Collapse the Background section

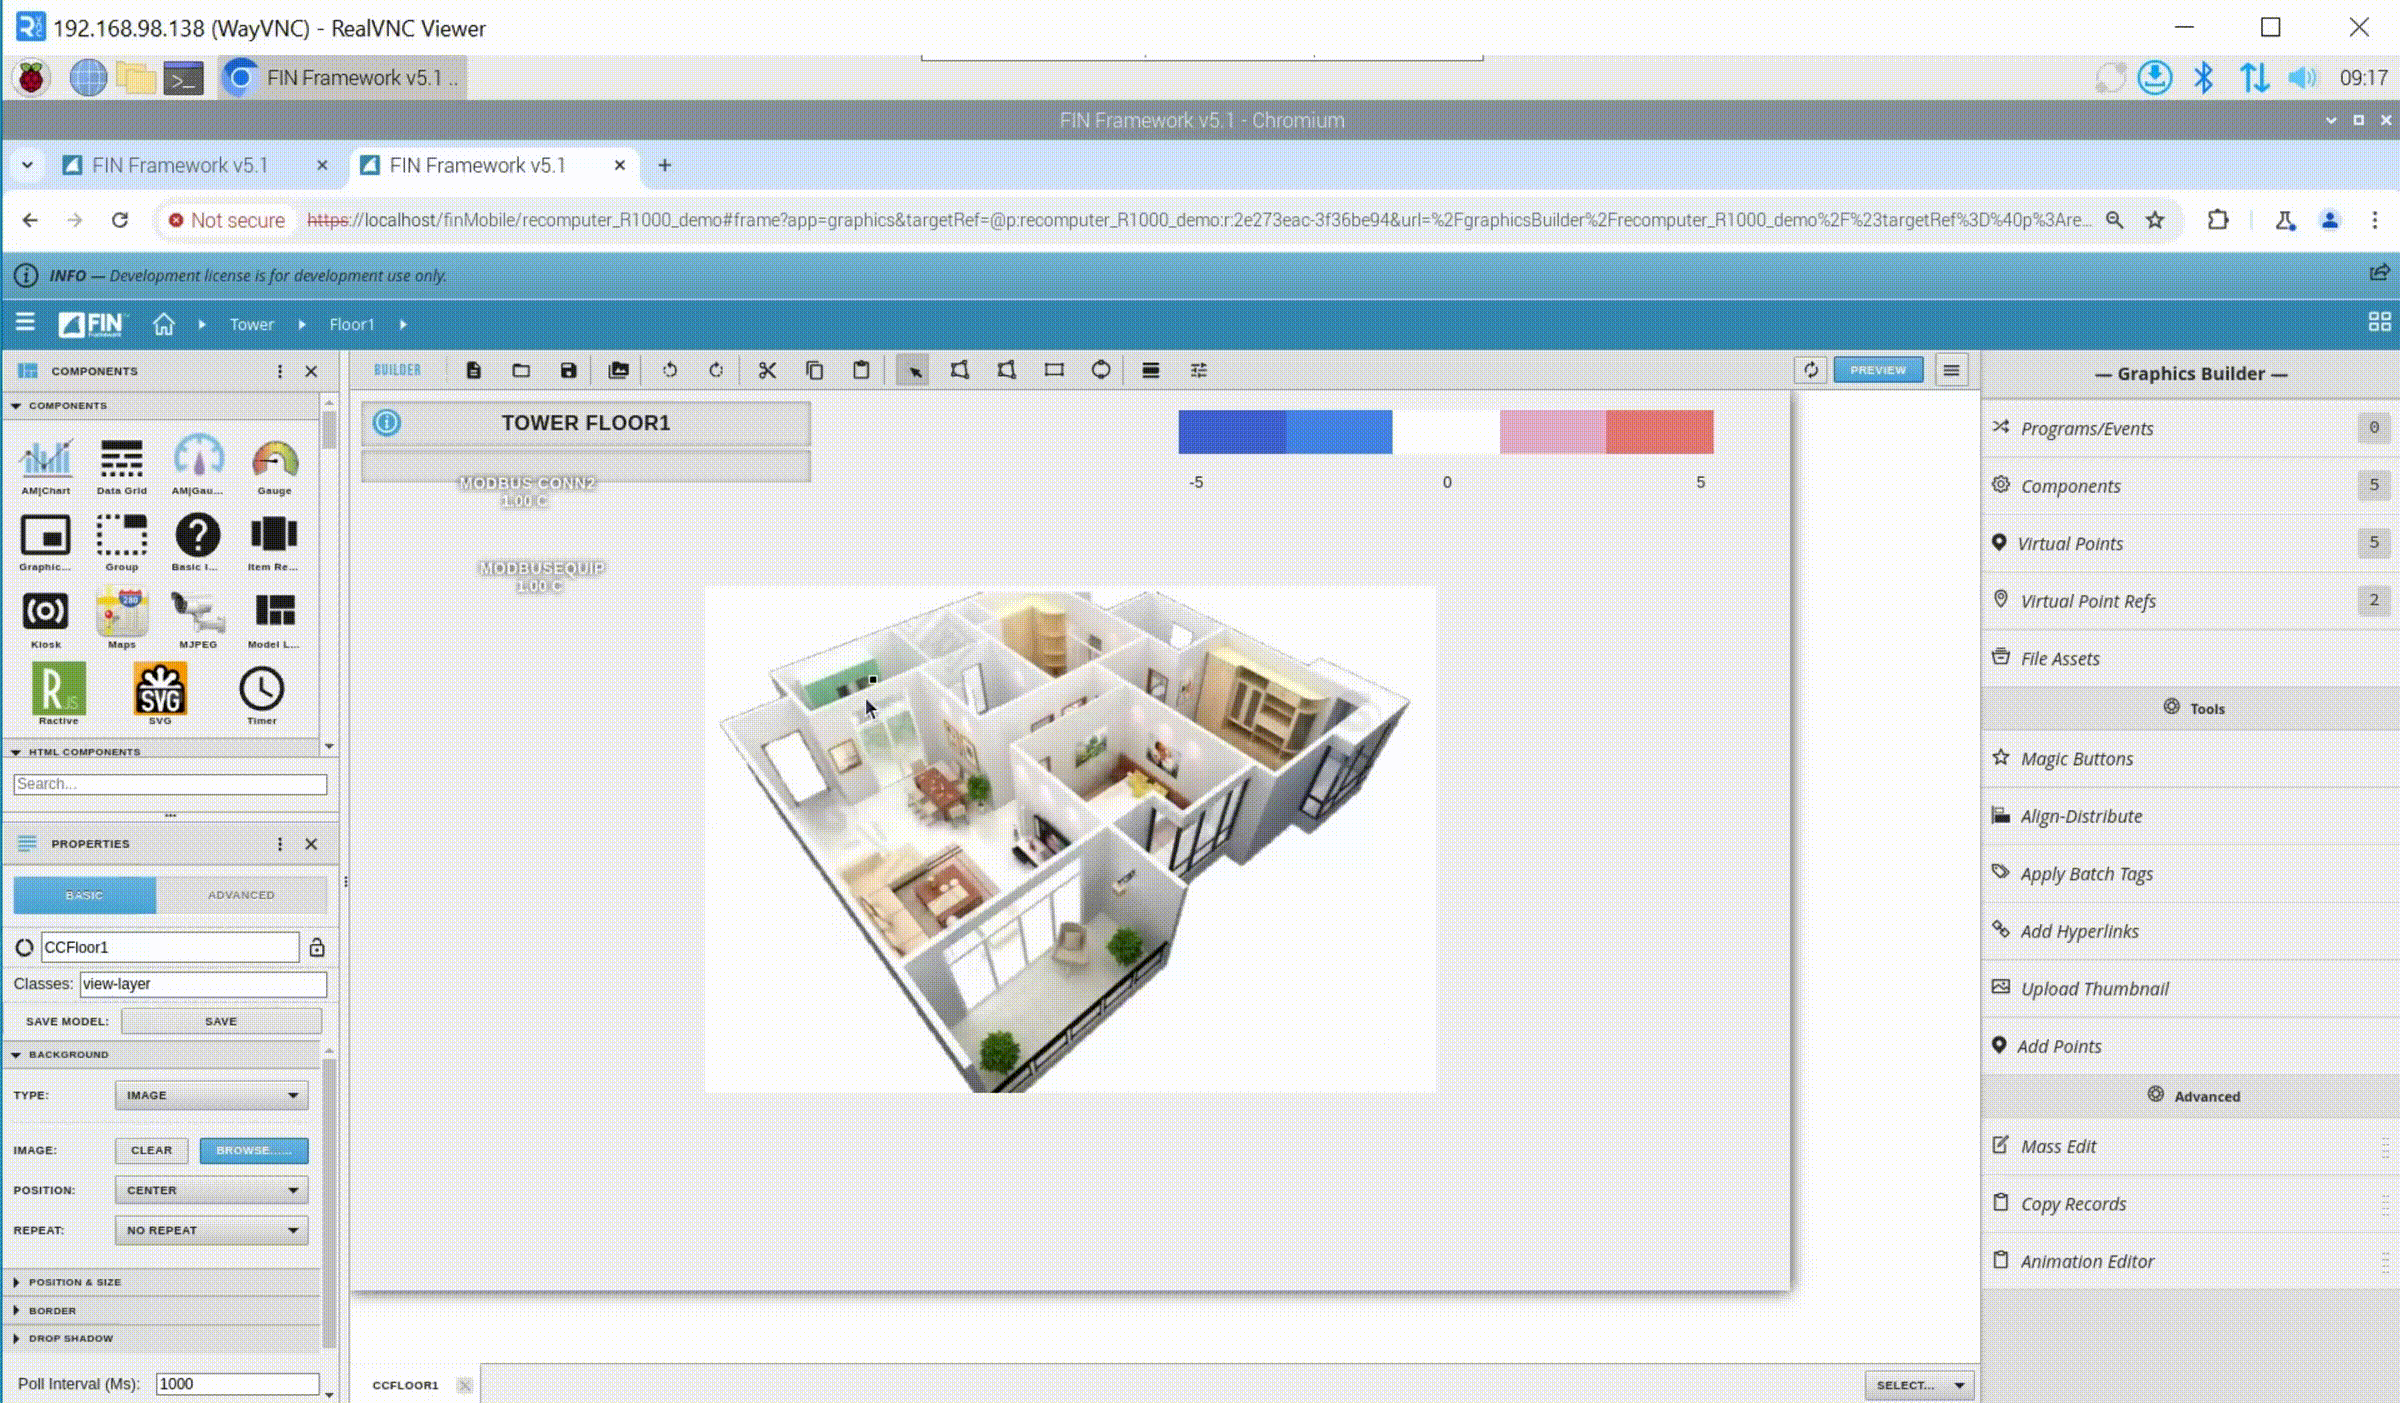click(x=163, y=1054)
